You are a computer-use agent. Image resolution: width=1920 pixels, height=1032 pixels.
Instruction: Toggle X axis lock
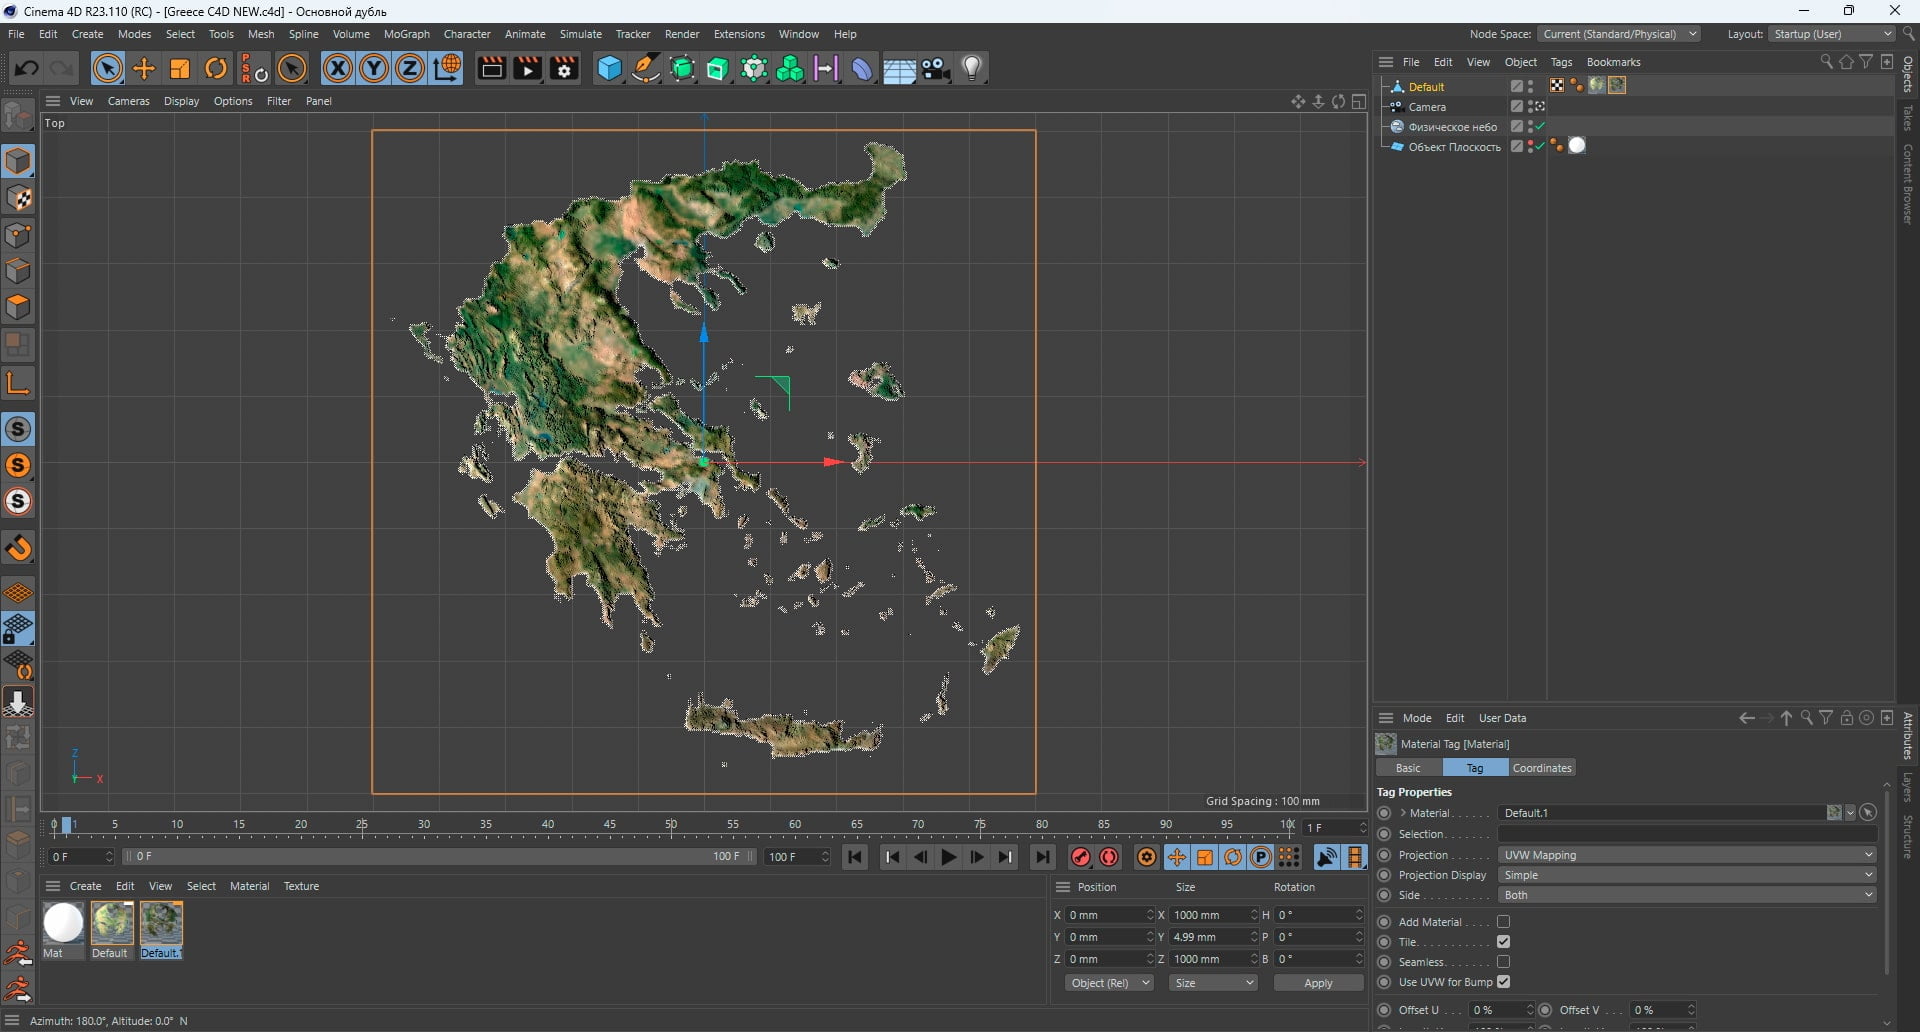point(338,68)
